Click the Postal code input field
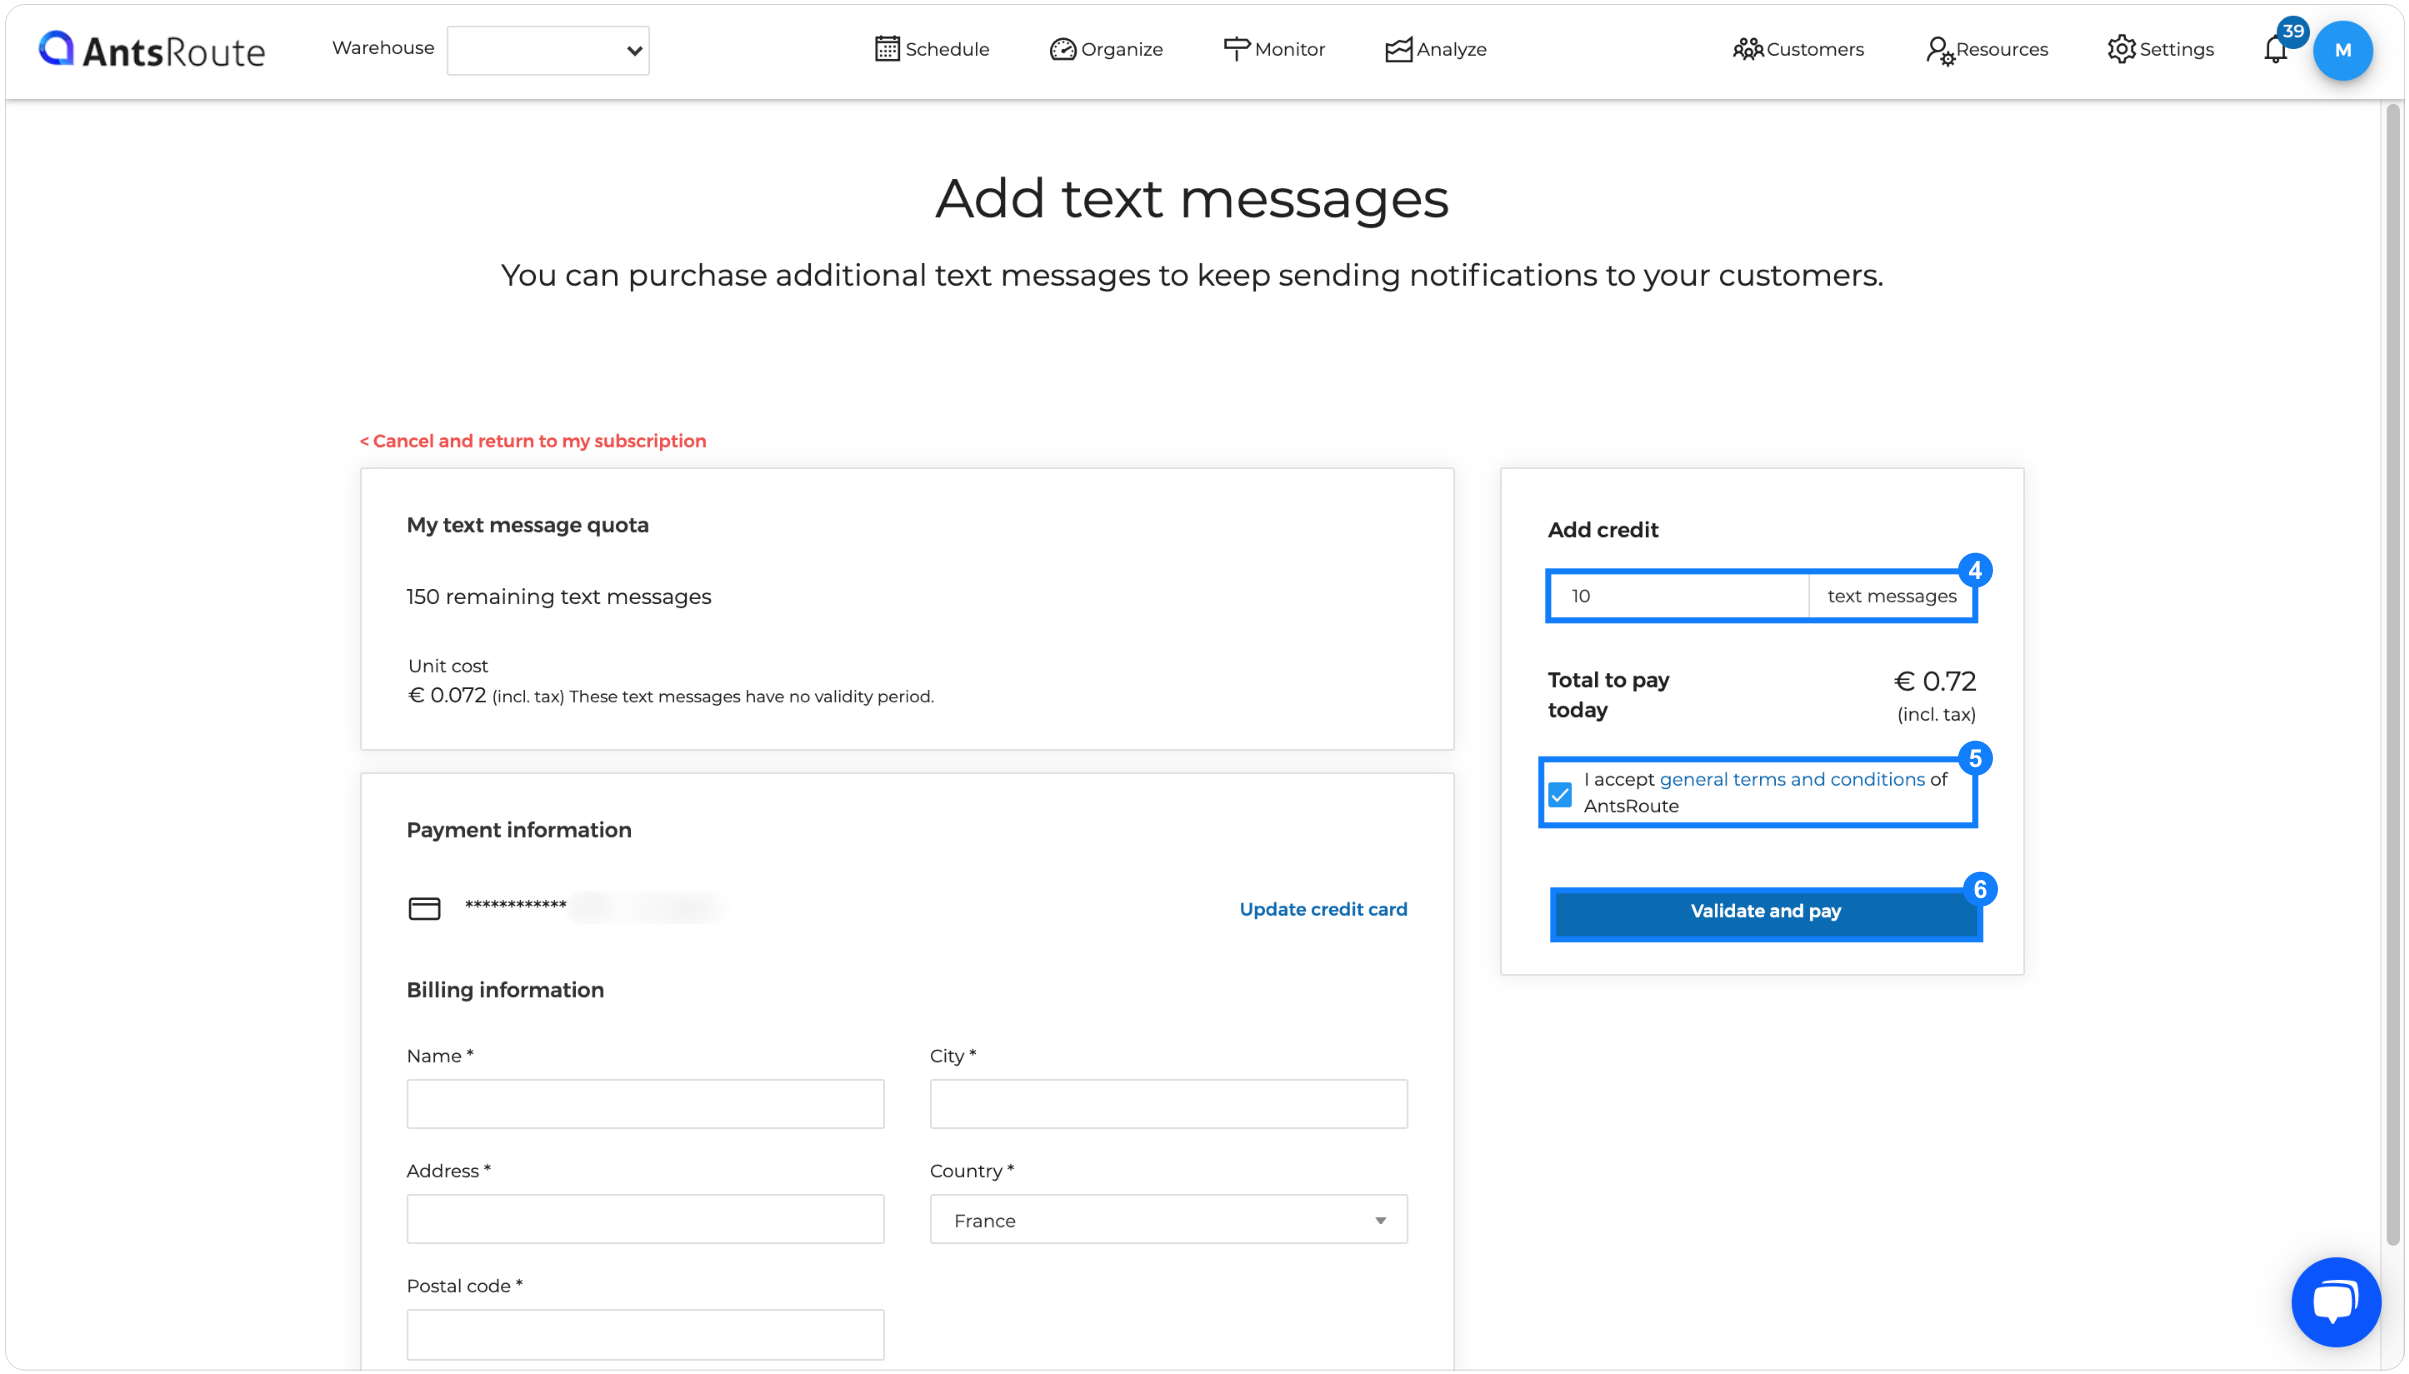The image size is (2409, 1374). 645,1334
